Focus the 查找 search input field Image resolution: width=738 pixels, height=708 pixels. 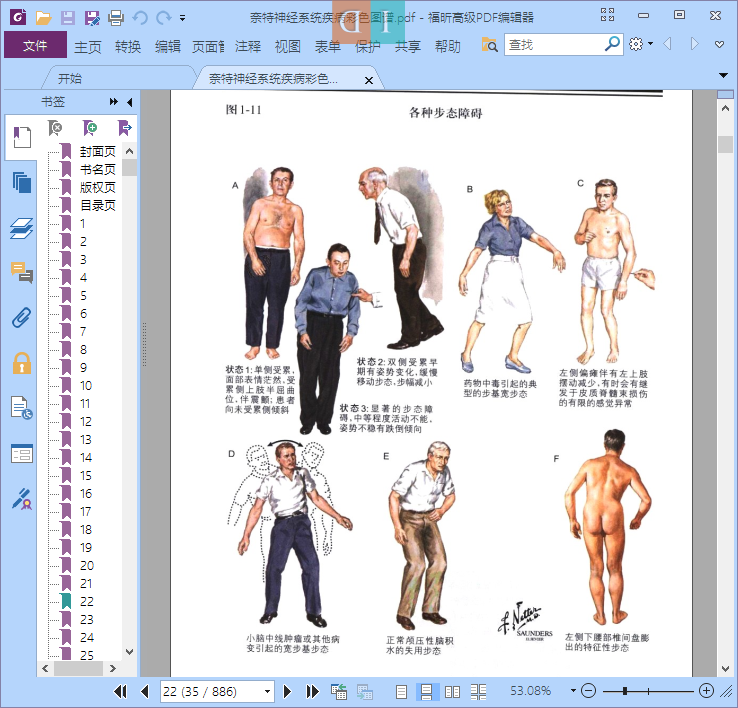(554, 45)
